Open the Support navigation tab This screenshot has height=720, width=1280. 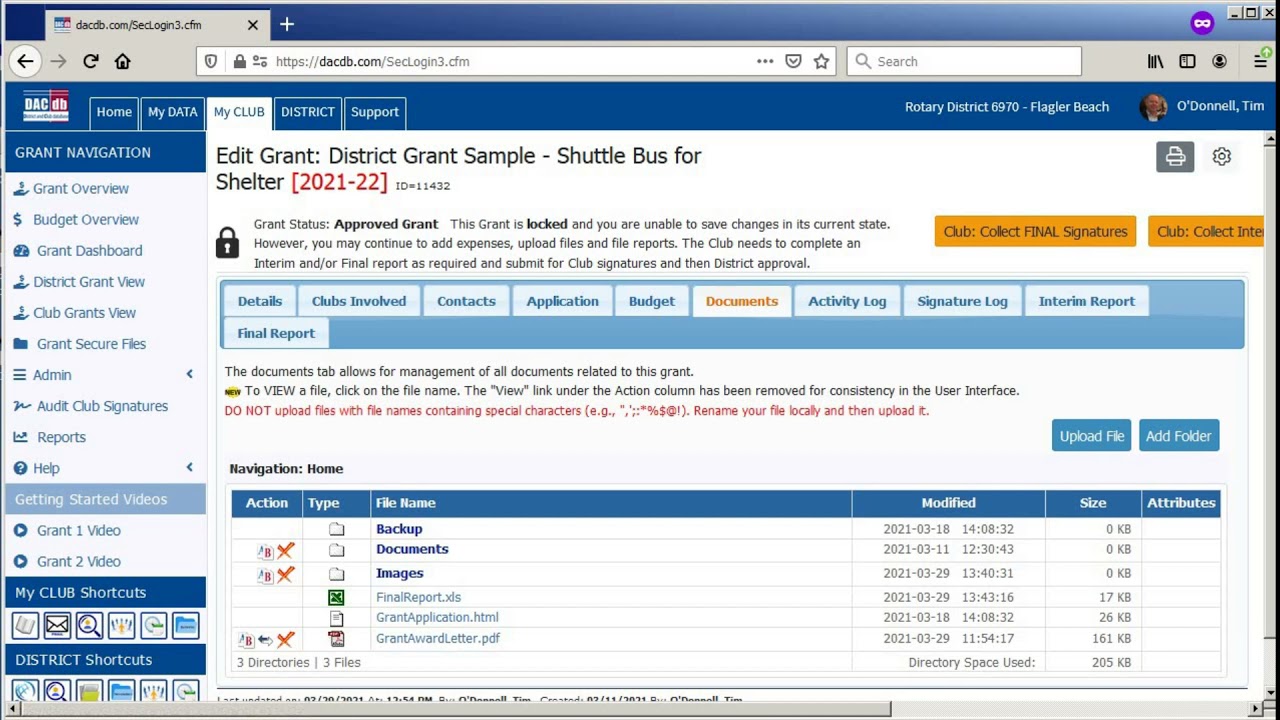[375, 112]
